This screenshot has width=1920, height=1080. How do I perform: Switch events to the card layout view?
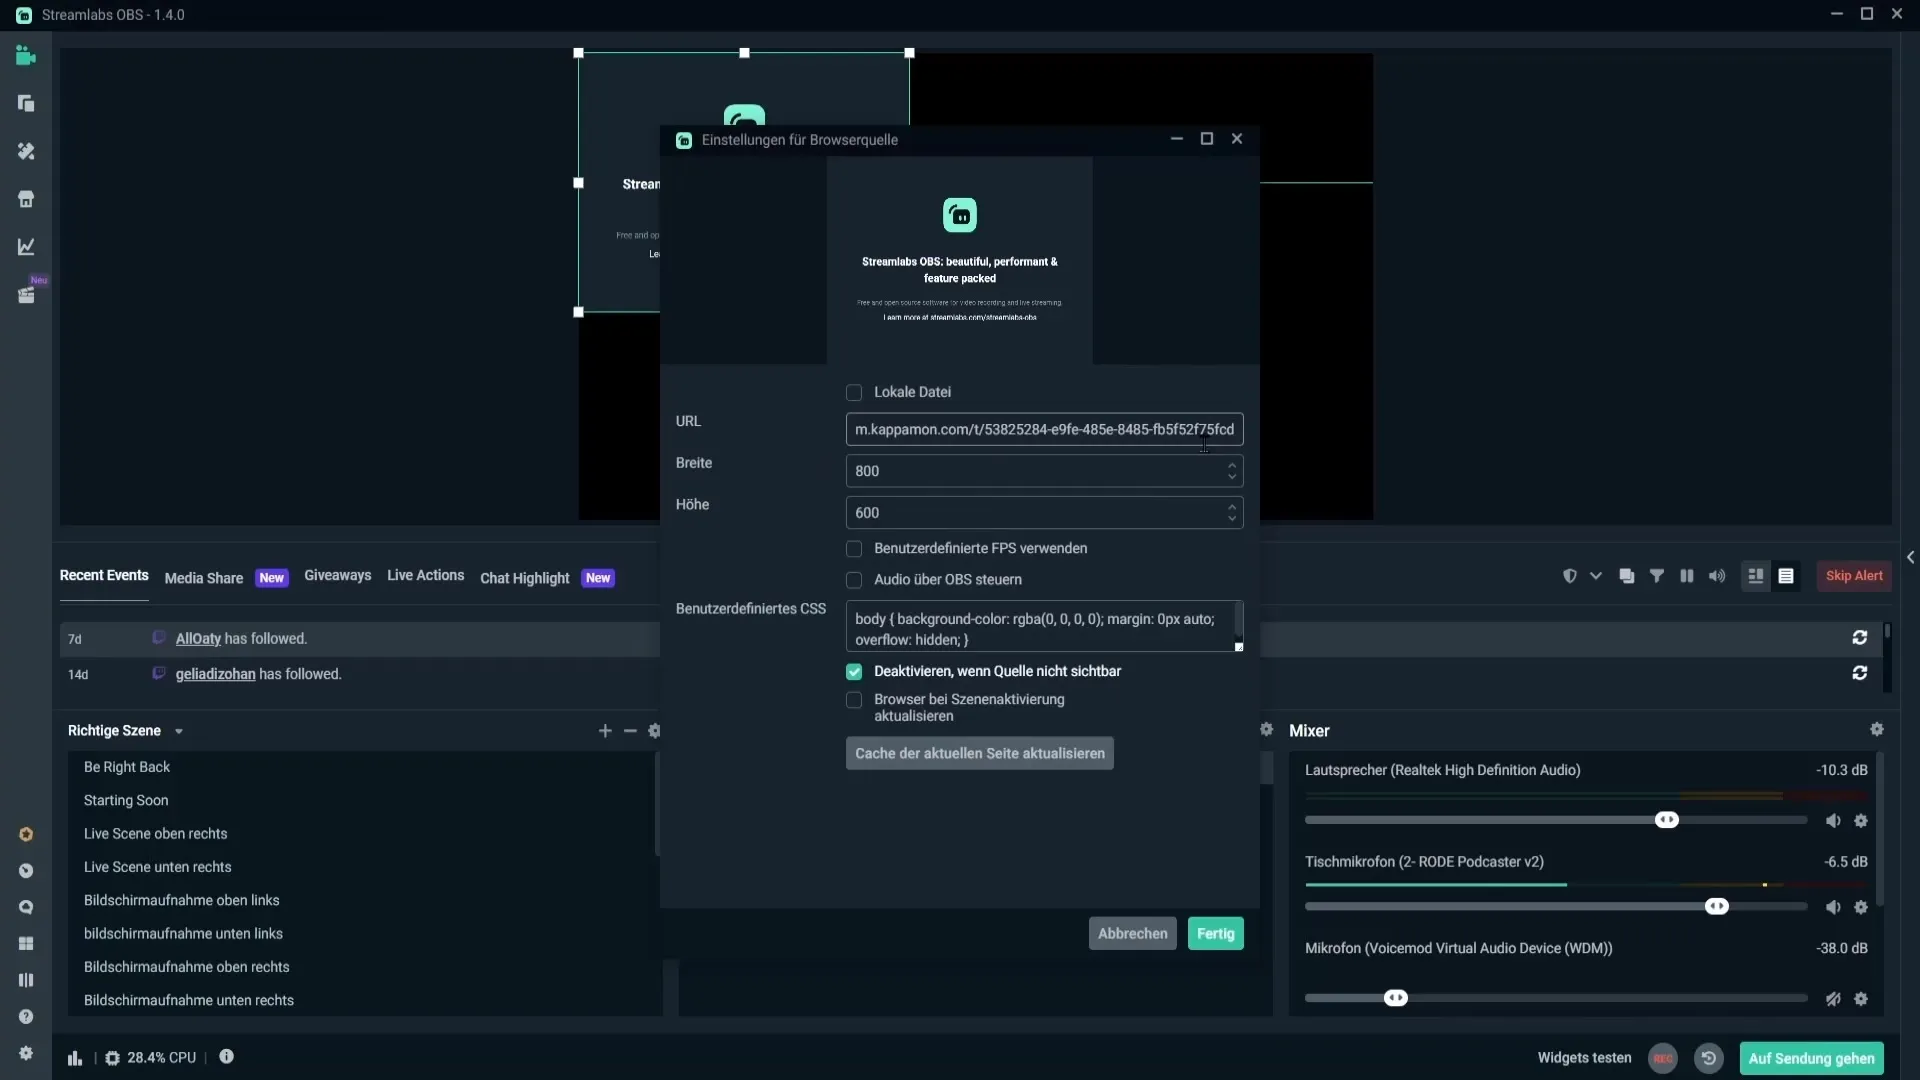[1756, 576]
